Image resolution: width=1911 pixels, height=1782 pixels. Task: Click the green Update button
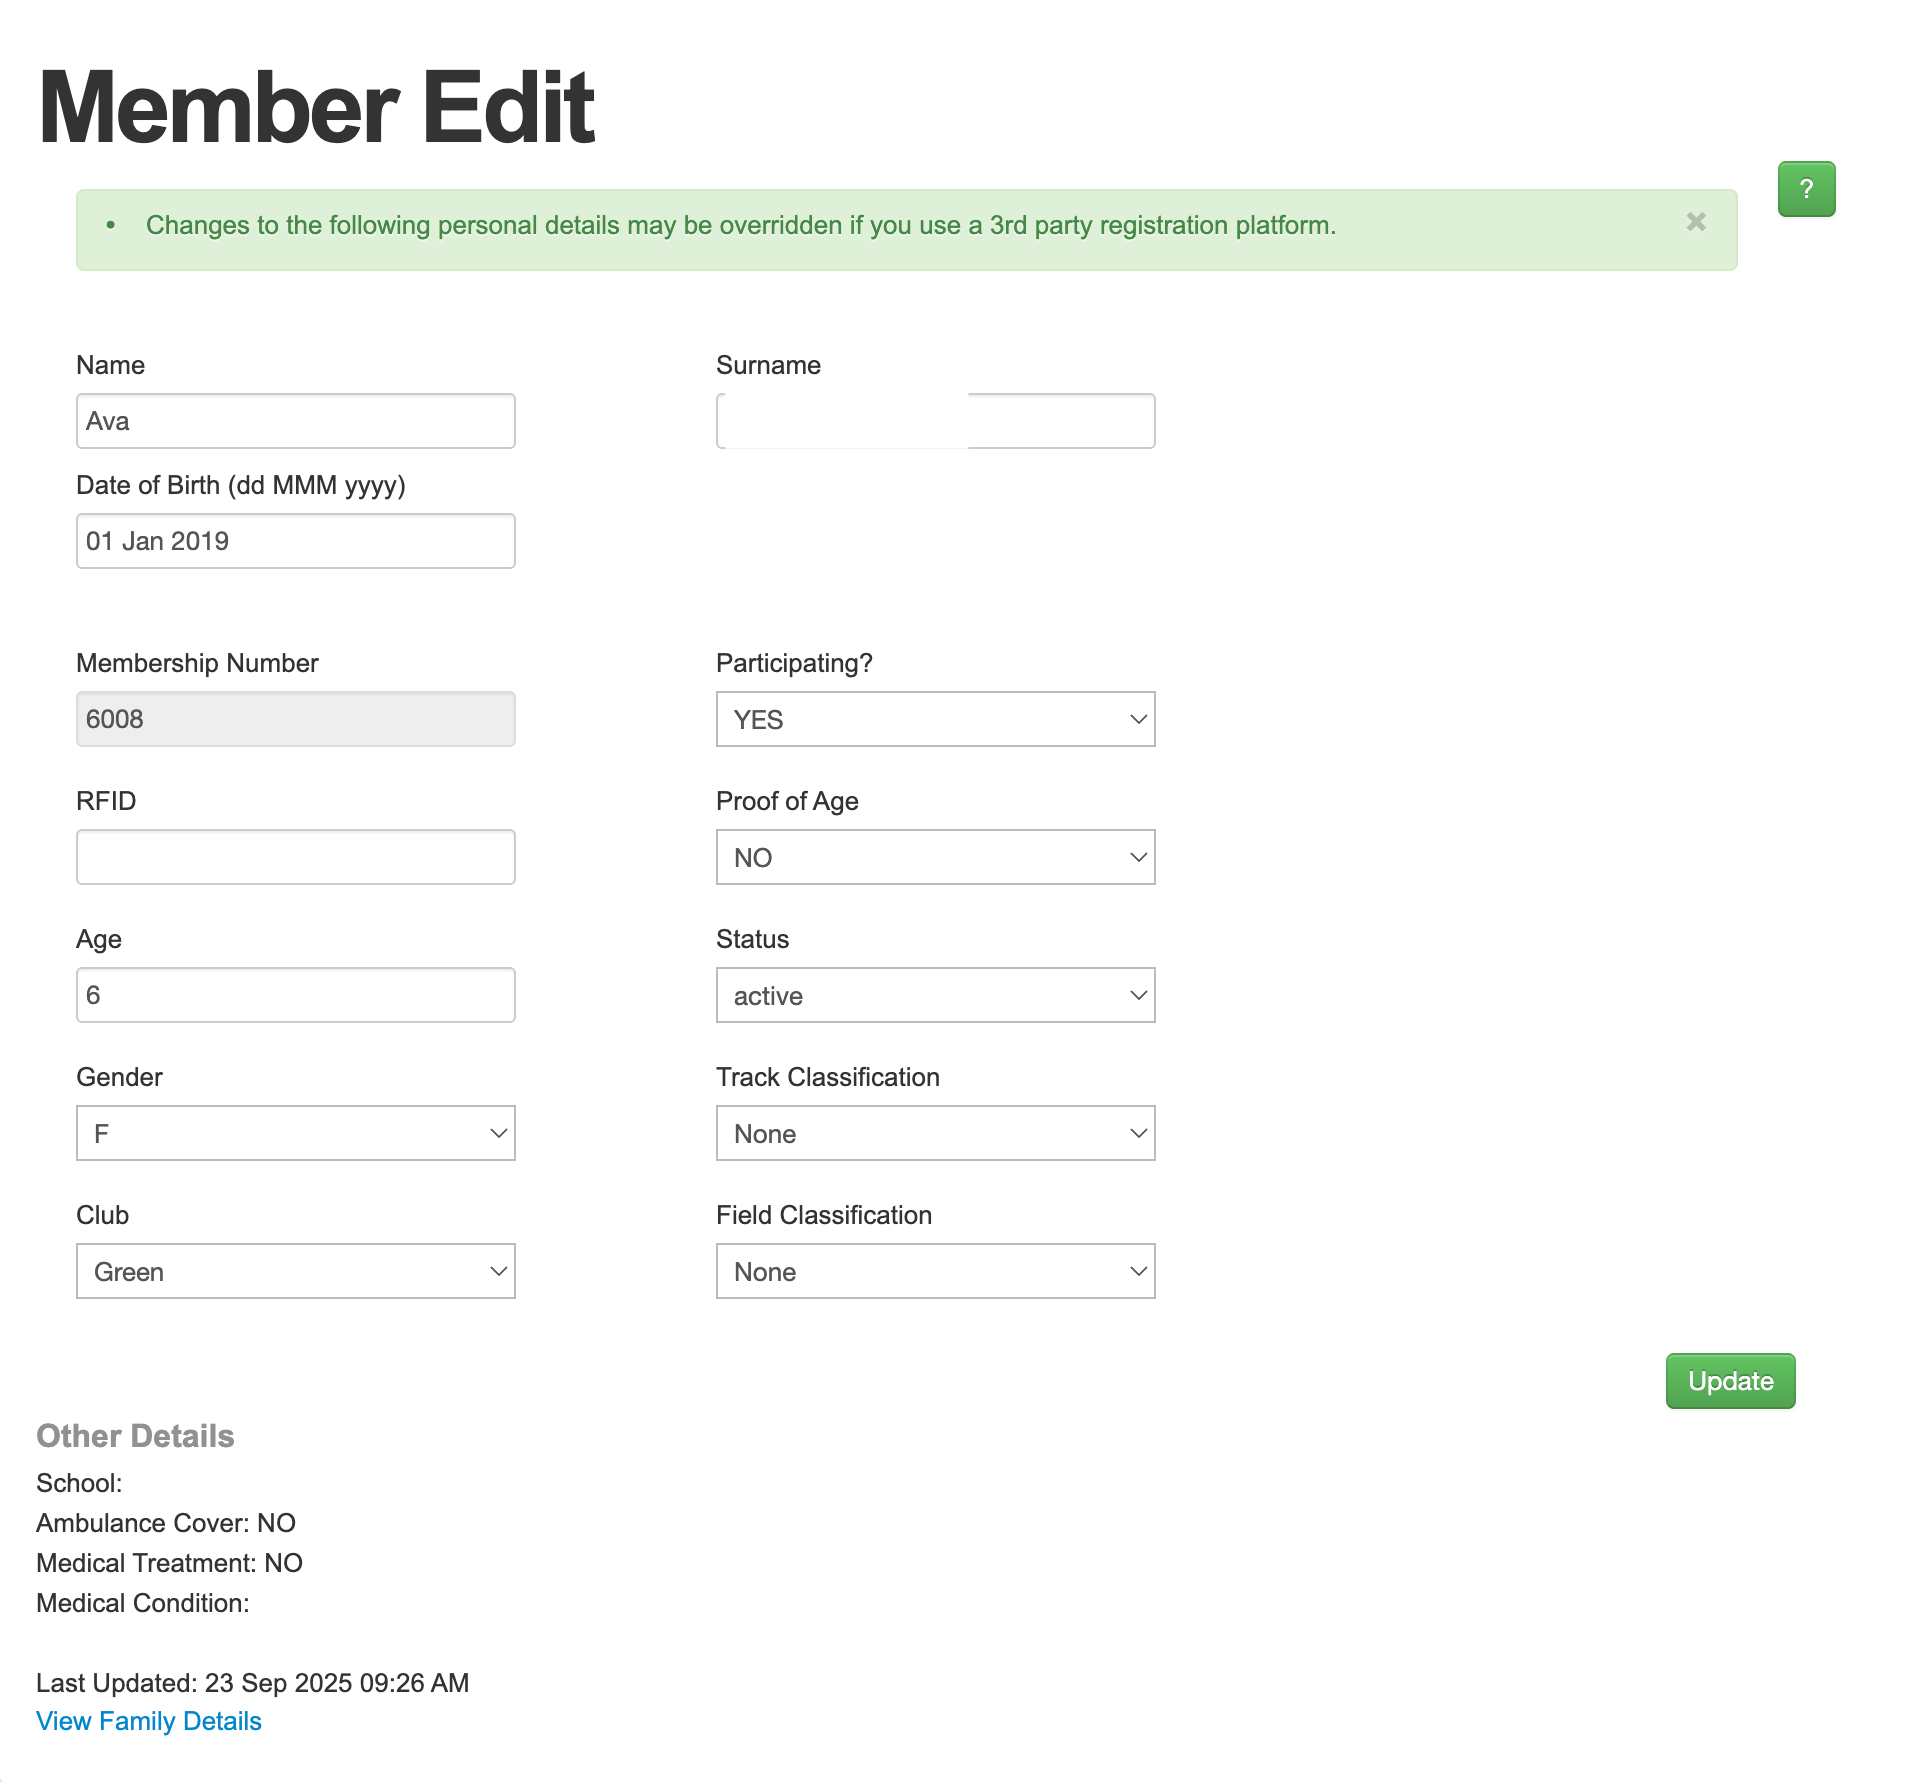(x=1730, y=1381)
